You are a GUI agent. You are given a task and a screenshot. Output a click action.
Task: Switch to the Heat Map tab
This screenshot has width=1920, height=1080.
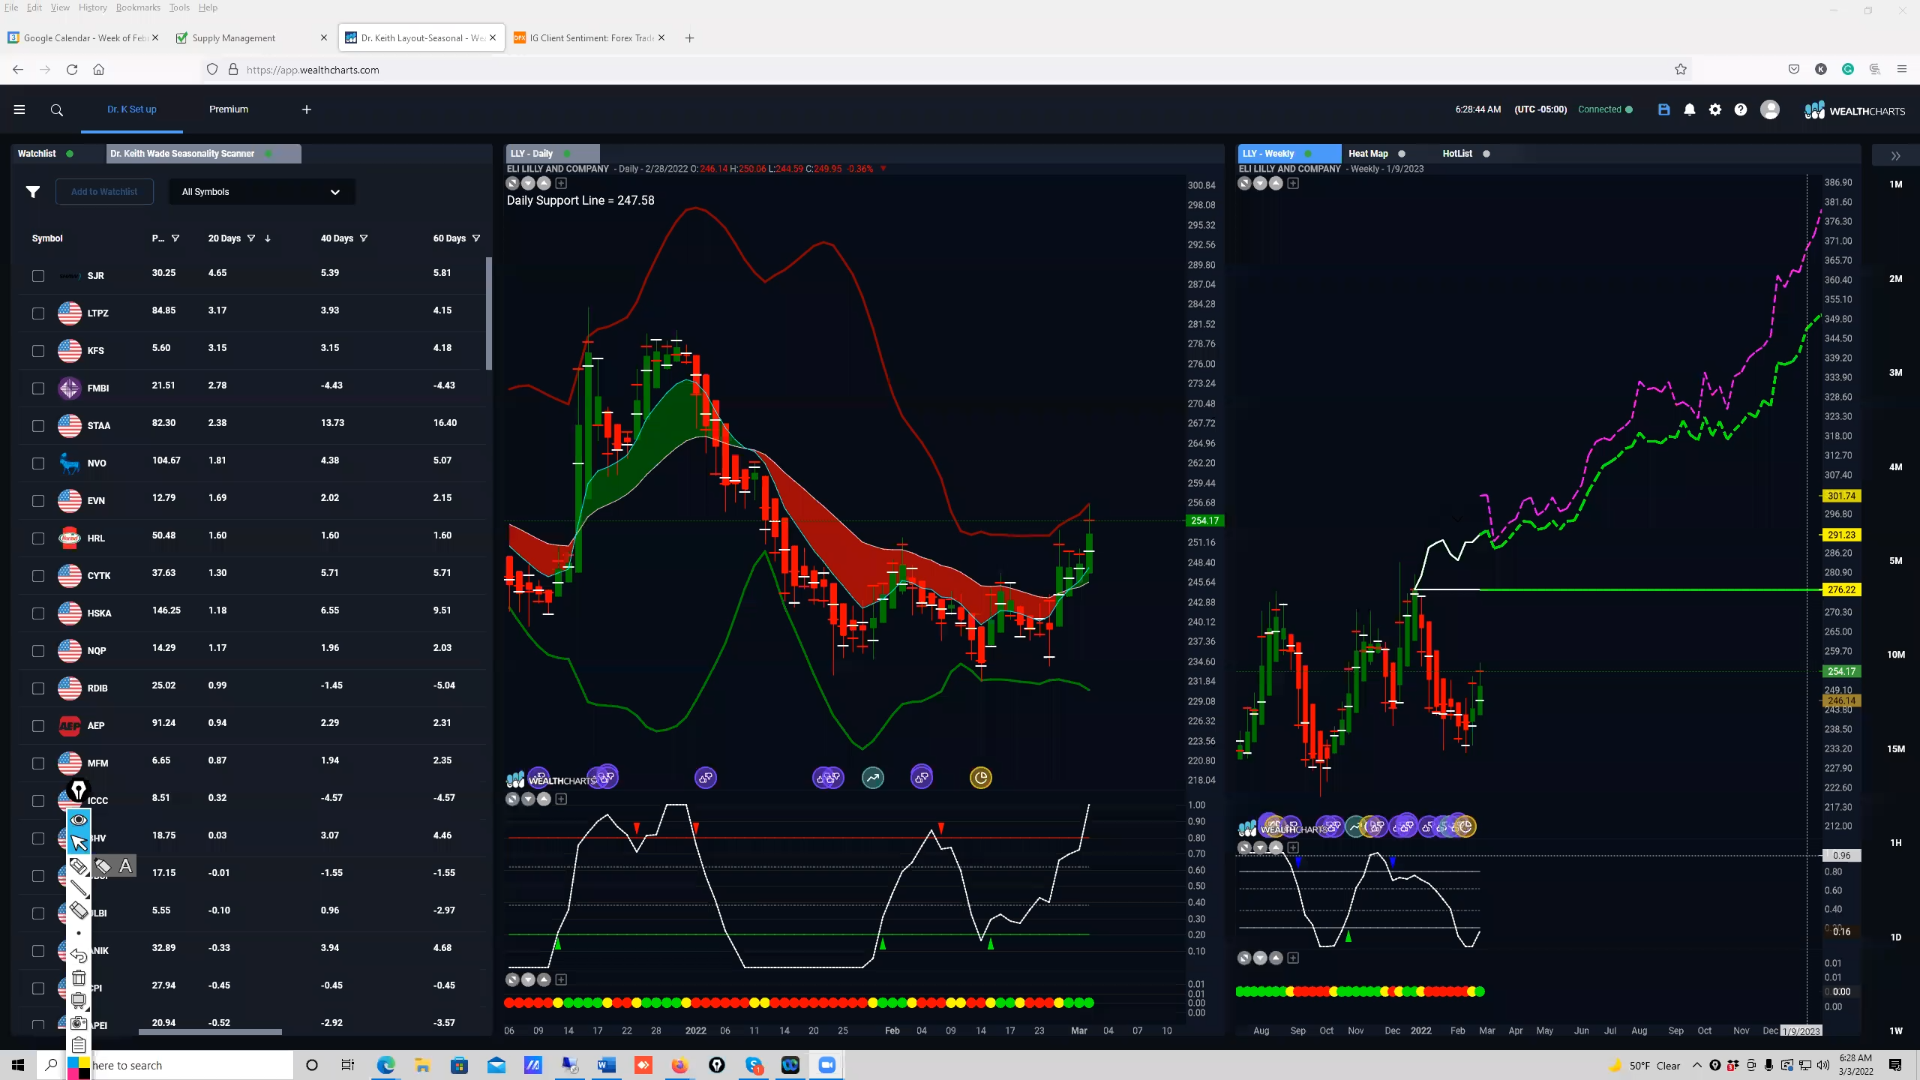click(x=1368, y=154)
